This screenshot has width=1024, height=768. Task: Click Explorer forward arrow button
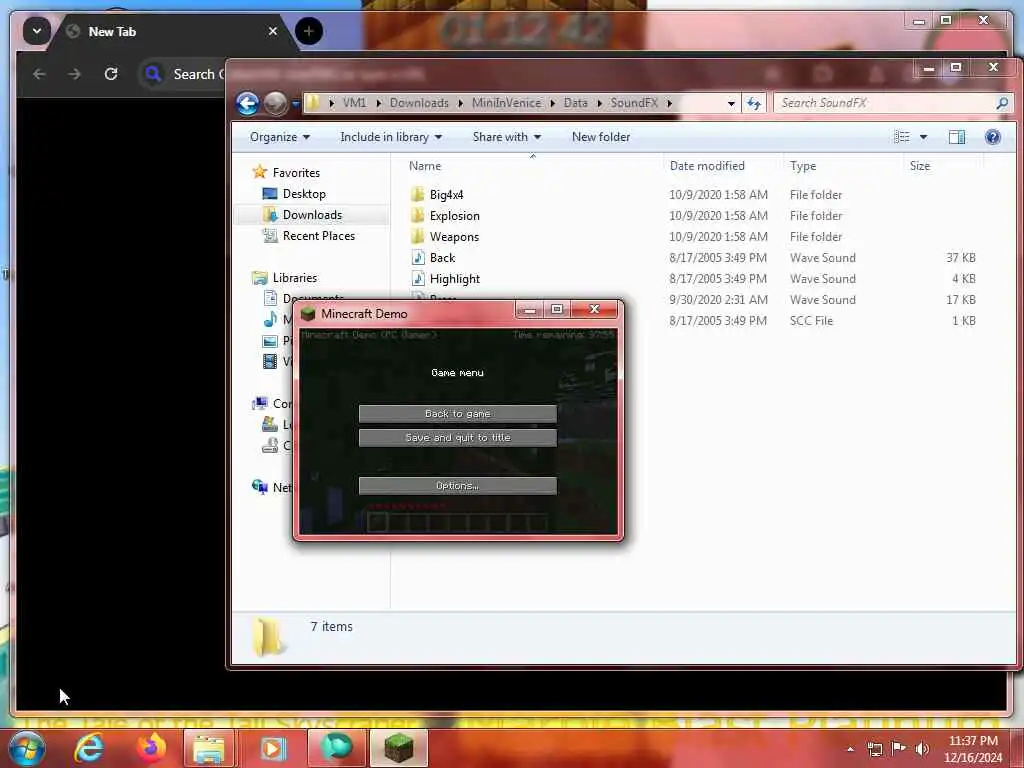tap(276, 103)
